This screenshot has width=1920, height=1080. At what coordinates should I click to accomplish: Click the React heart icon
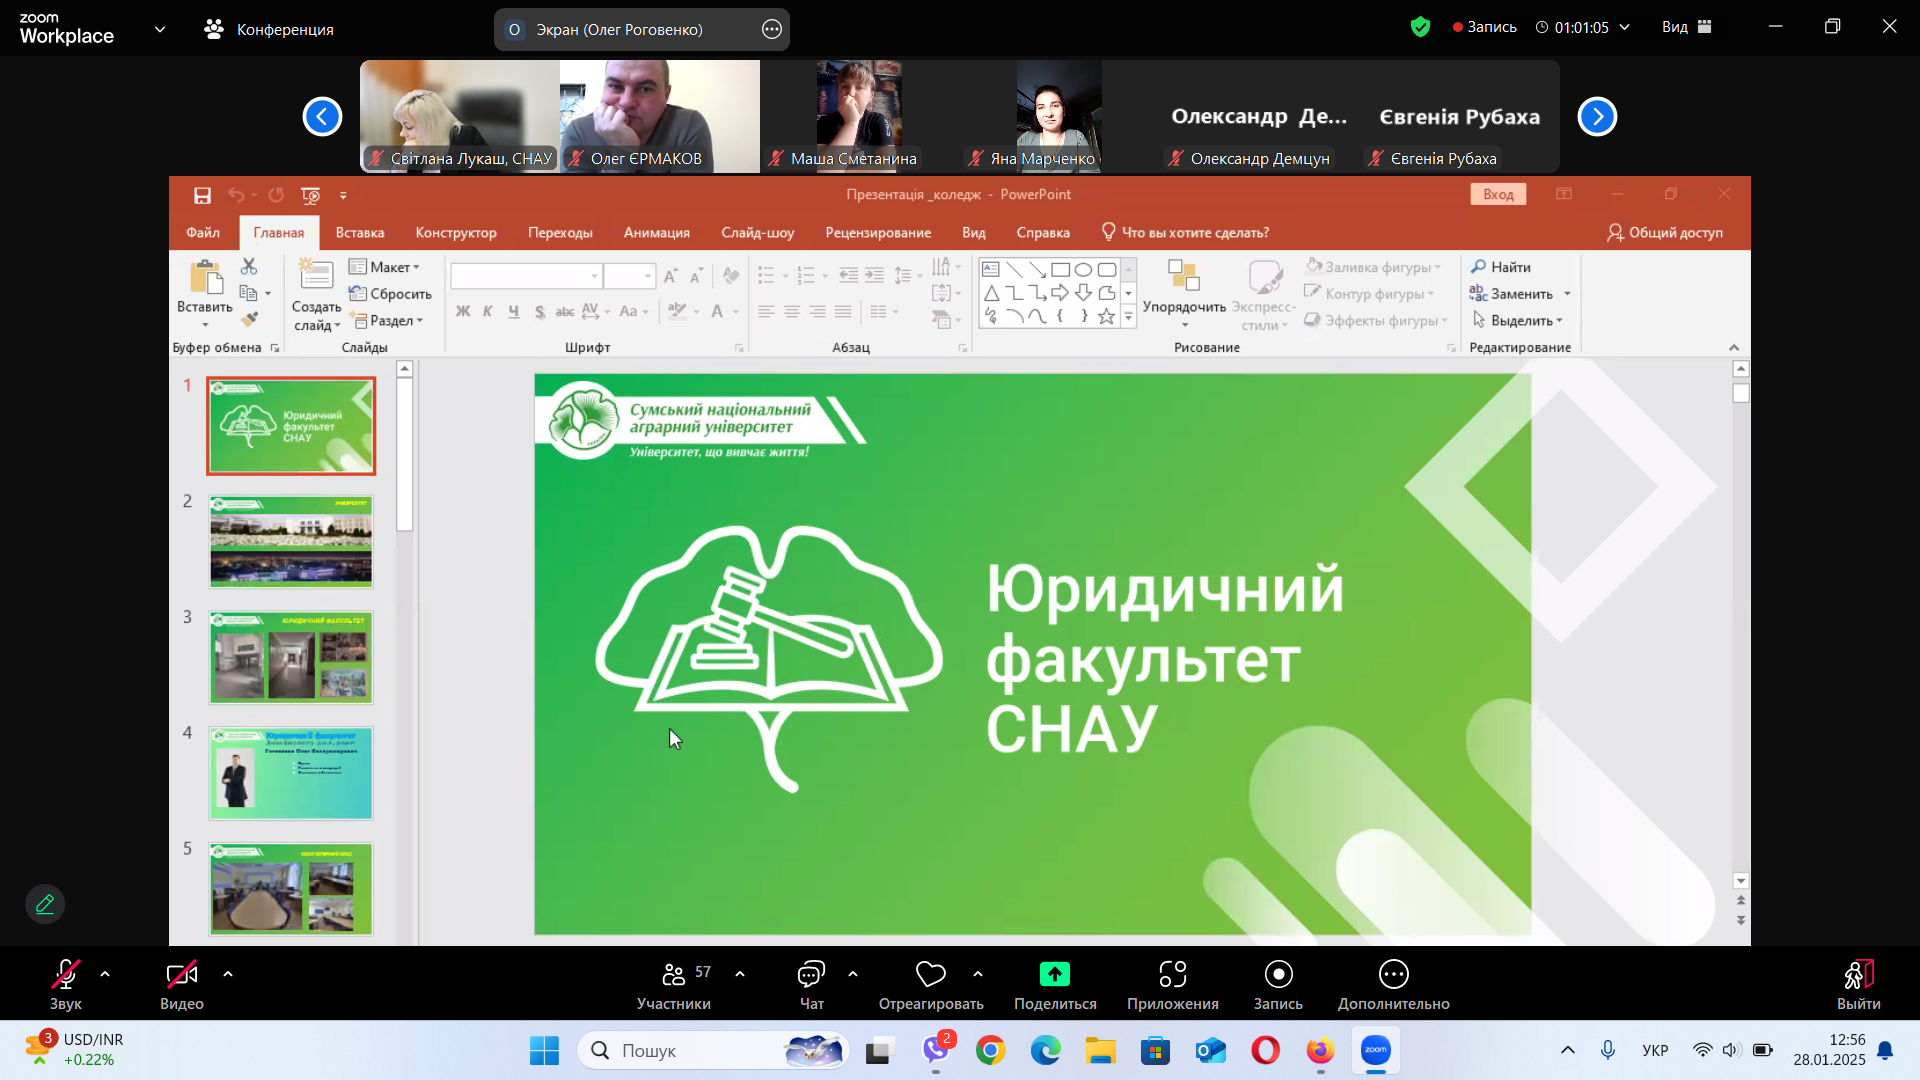[930, 974]
